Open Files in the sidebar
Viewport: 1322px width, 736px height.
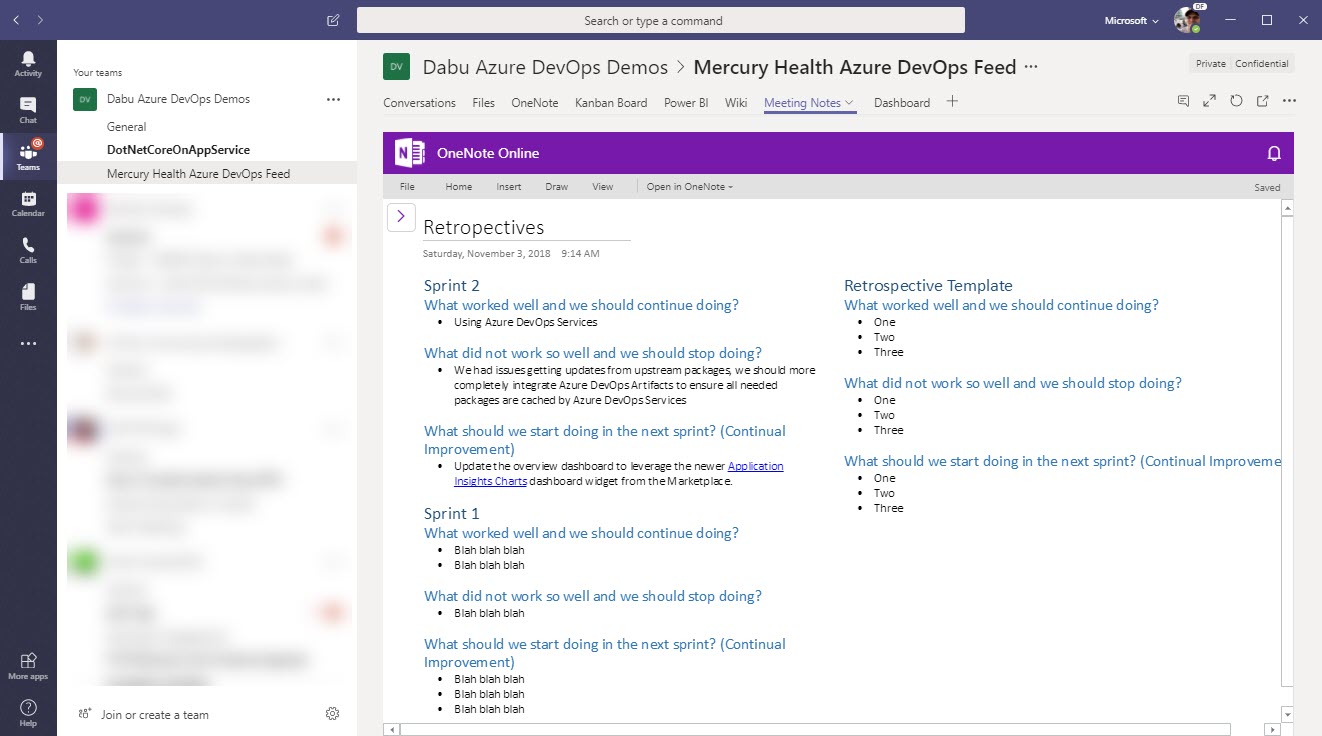28,297
